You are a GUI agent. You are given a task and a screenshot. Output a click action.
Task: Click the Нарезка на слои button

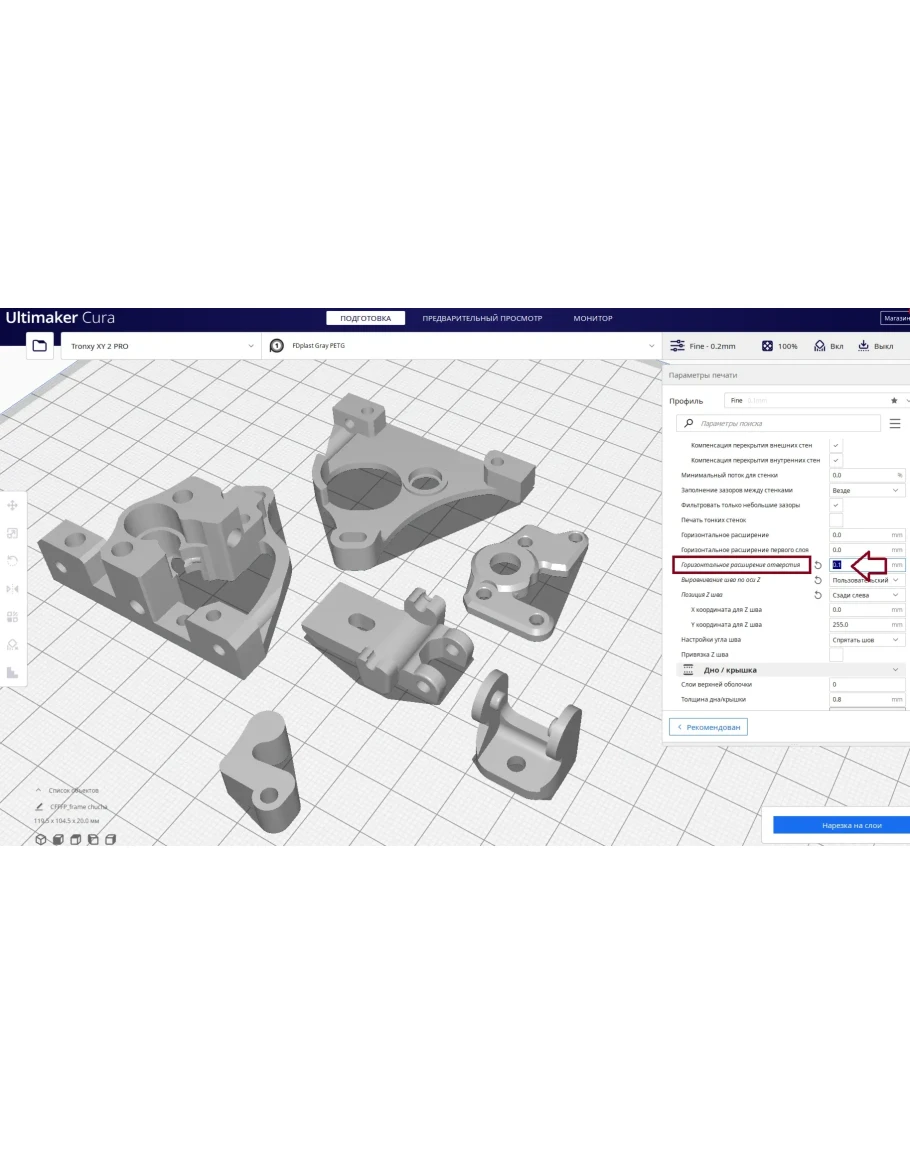pos(840,825)
